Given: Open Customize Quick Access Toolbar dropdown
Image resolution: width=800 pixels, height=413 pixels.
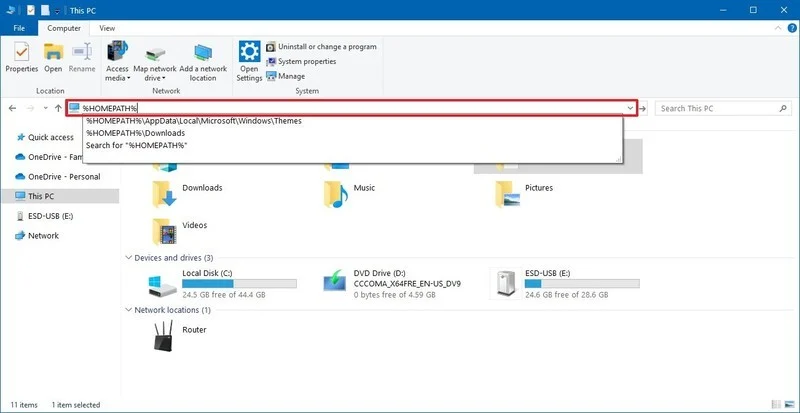Looking at the screenshot, I should click(57, 11).
